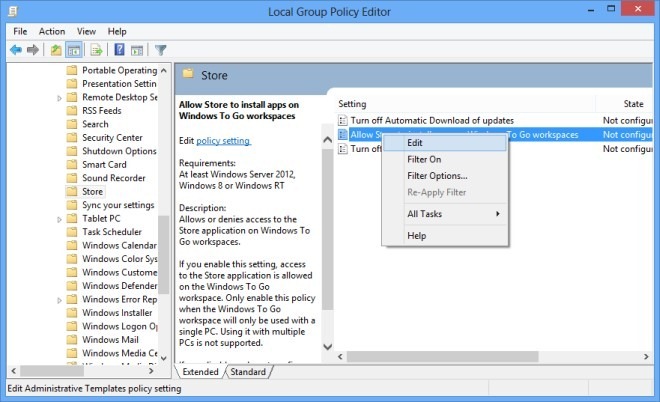Choose Edit from the context menu
660x402 pixels.
445,143
